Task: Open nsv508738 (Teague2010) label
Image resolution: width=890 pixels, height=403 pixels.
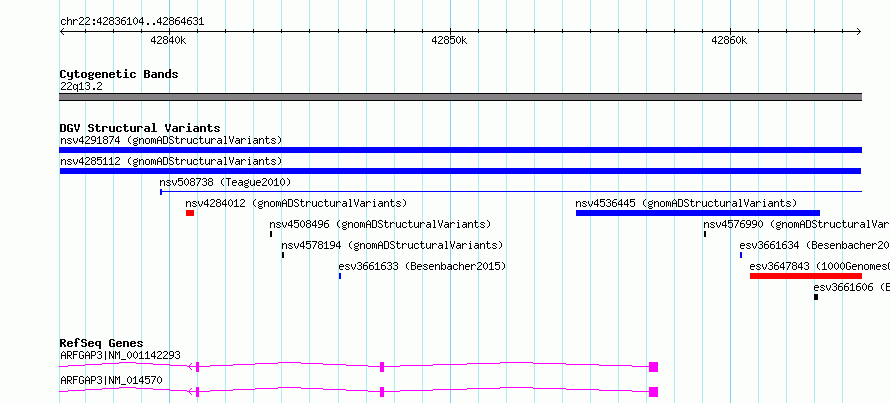Action: 225,182
